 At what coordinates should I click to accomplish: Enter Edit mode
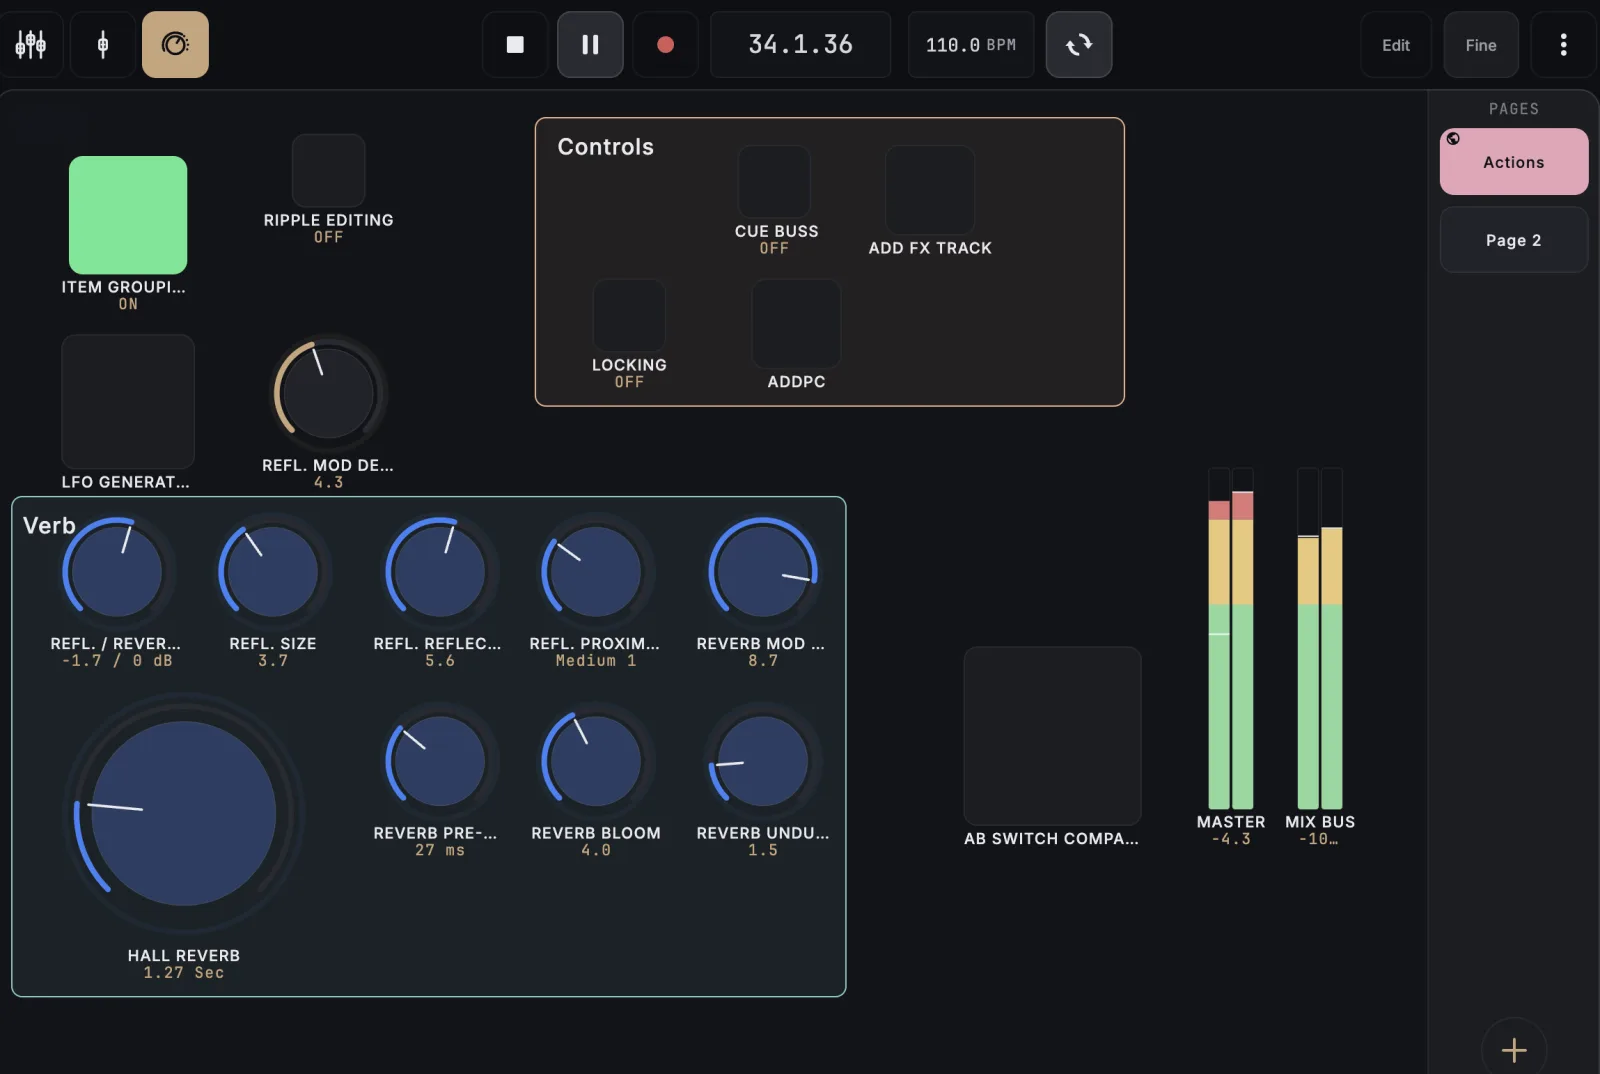(x=1396, y=45)
